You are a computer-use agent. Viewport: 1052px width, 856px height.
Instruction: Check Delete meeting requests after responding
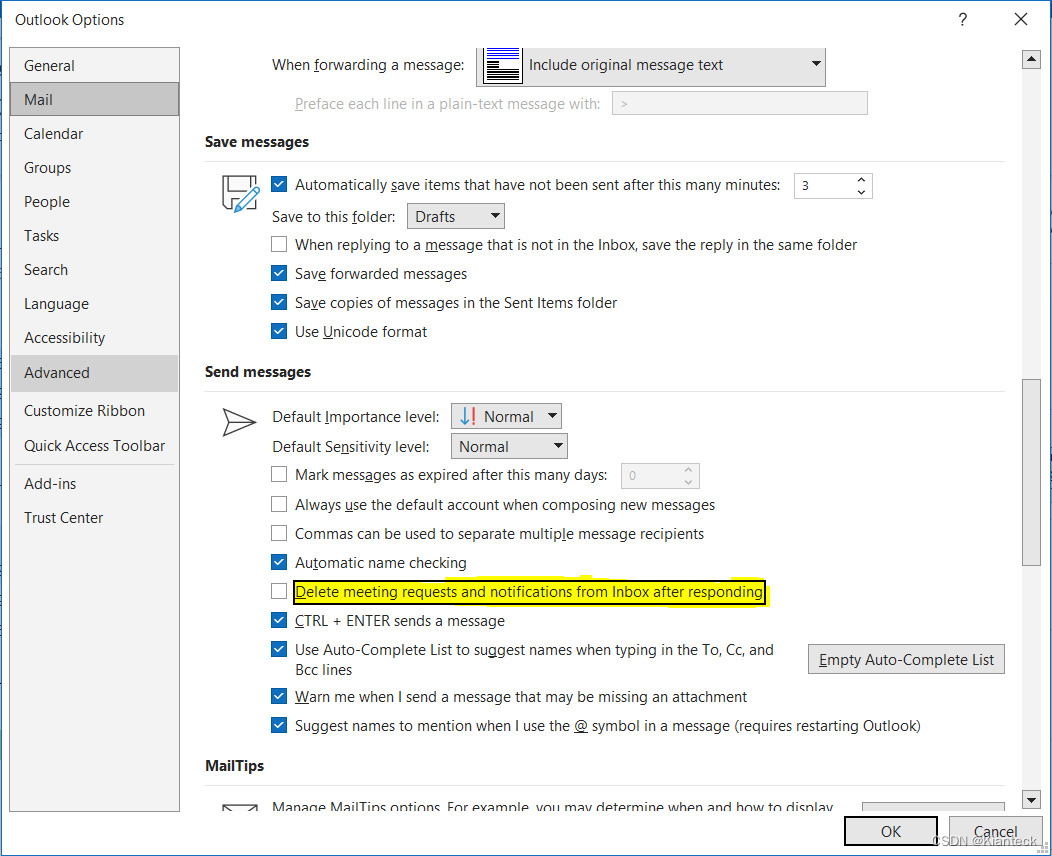[279, 590]
